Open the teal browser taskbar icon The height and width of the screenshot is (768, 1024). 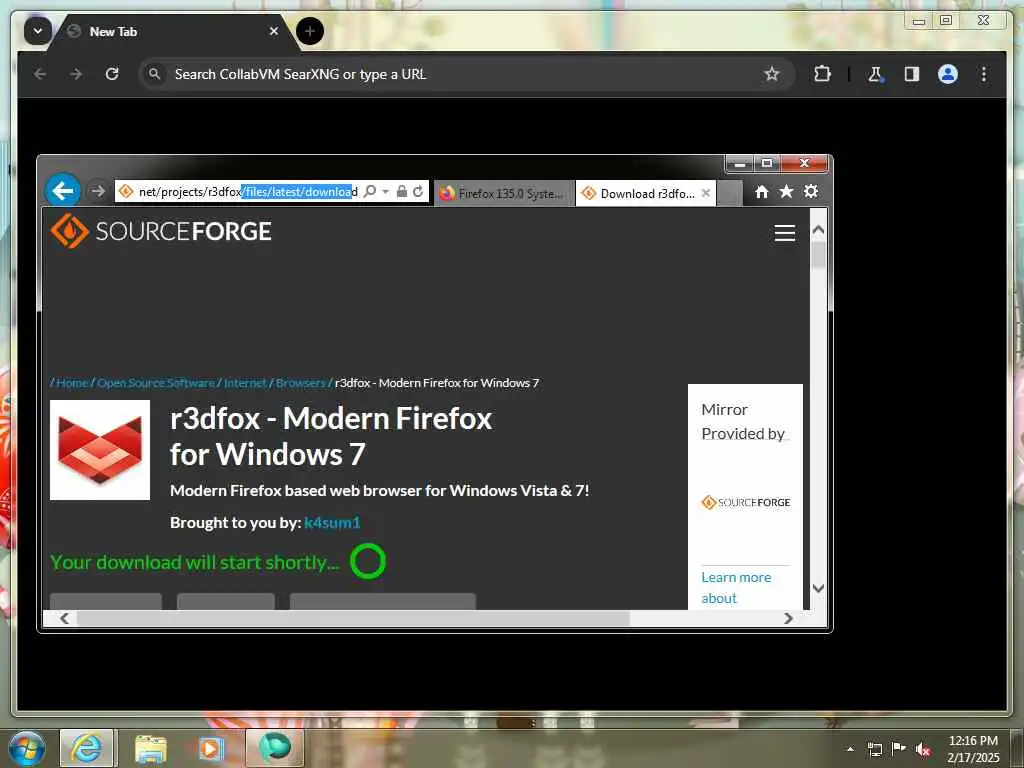click(x=274, y=748)
